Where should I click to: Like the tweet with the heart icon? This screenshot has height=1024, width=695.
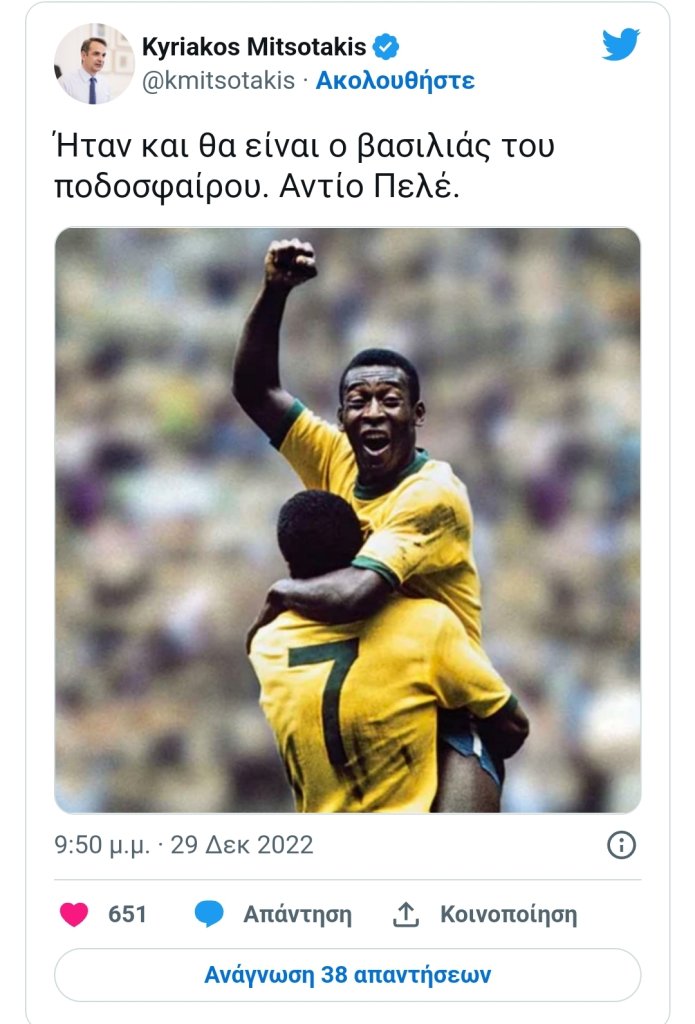(x=74, y=914)
